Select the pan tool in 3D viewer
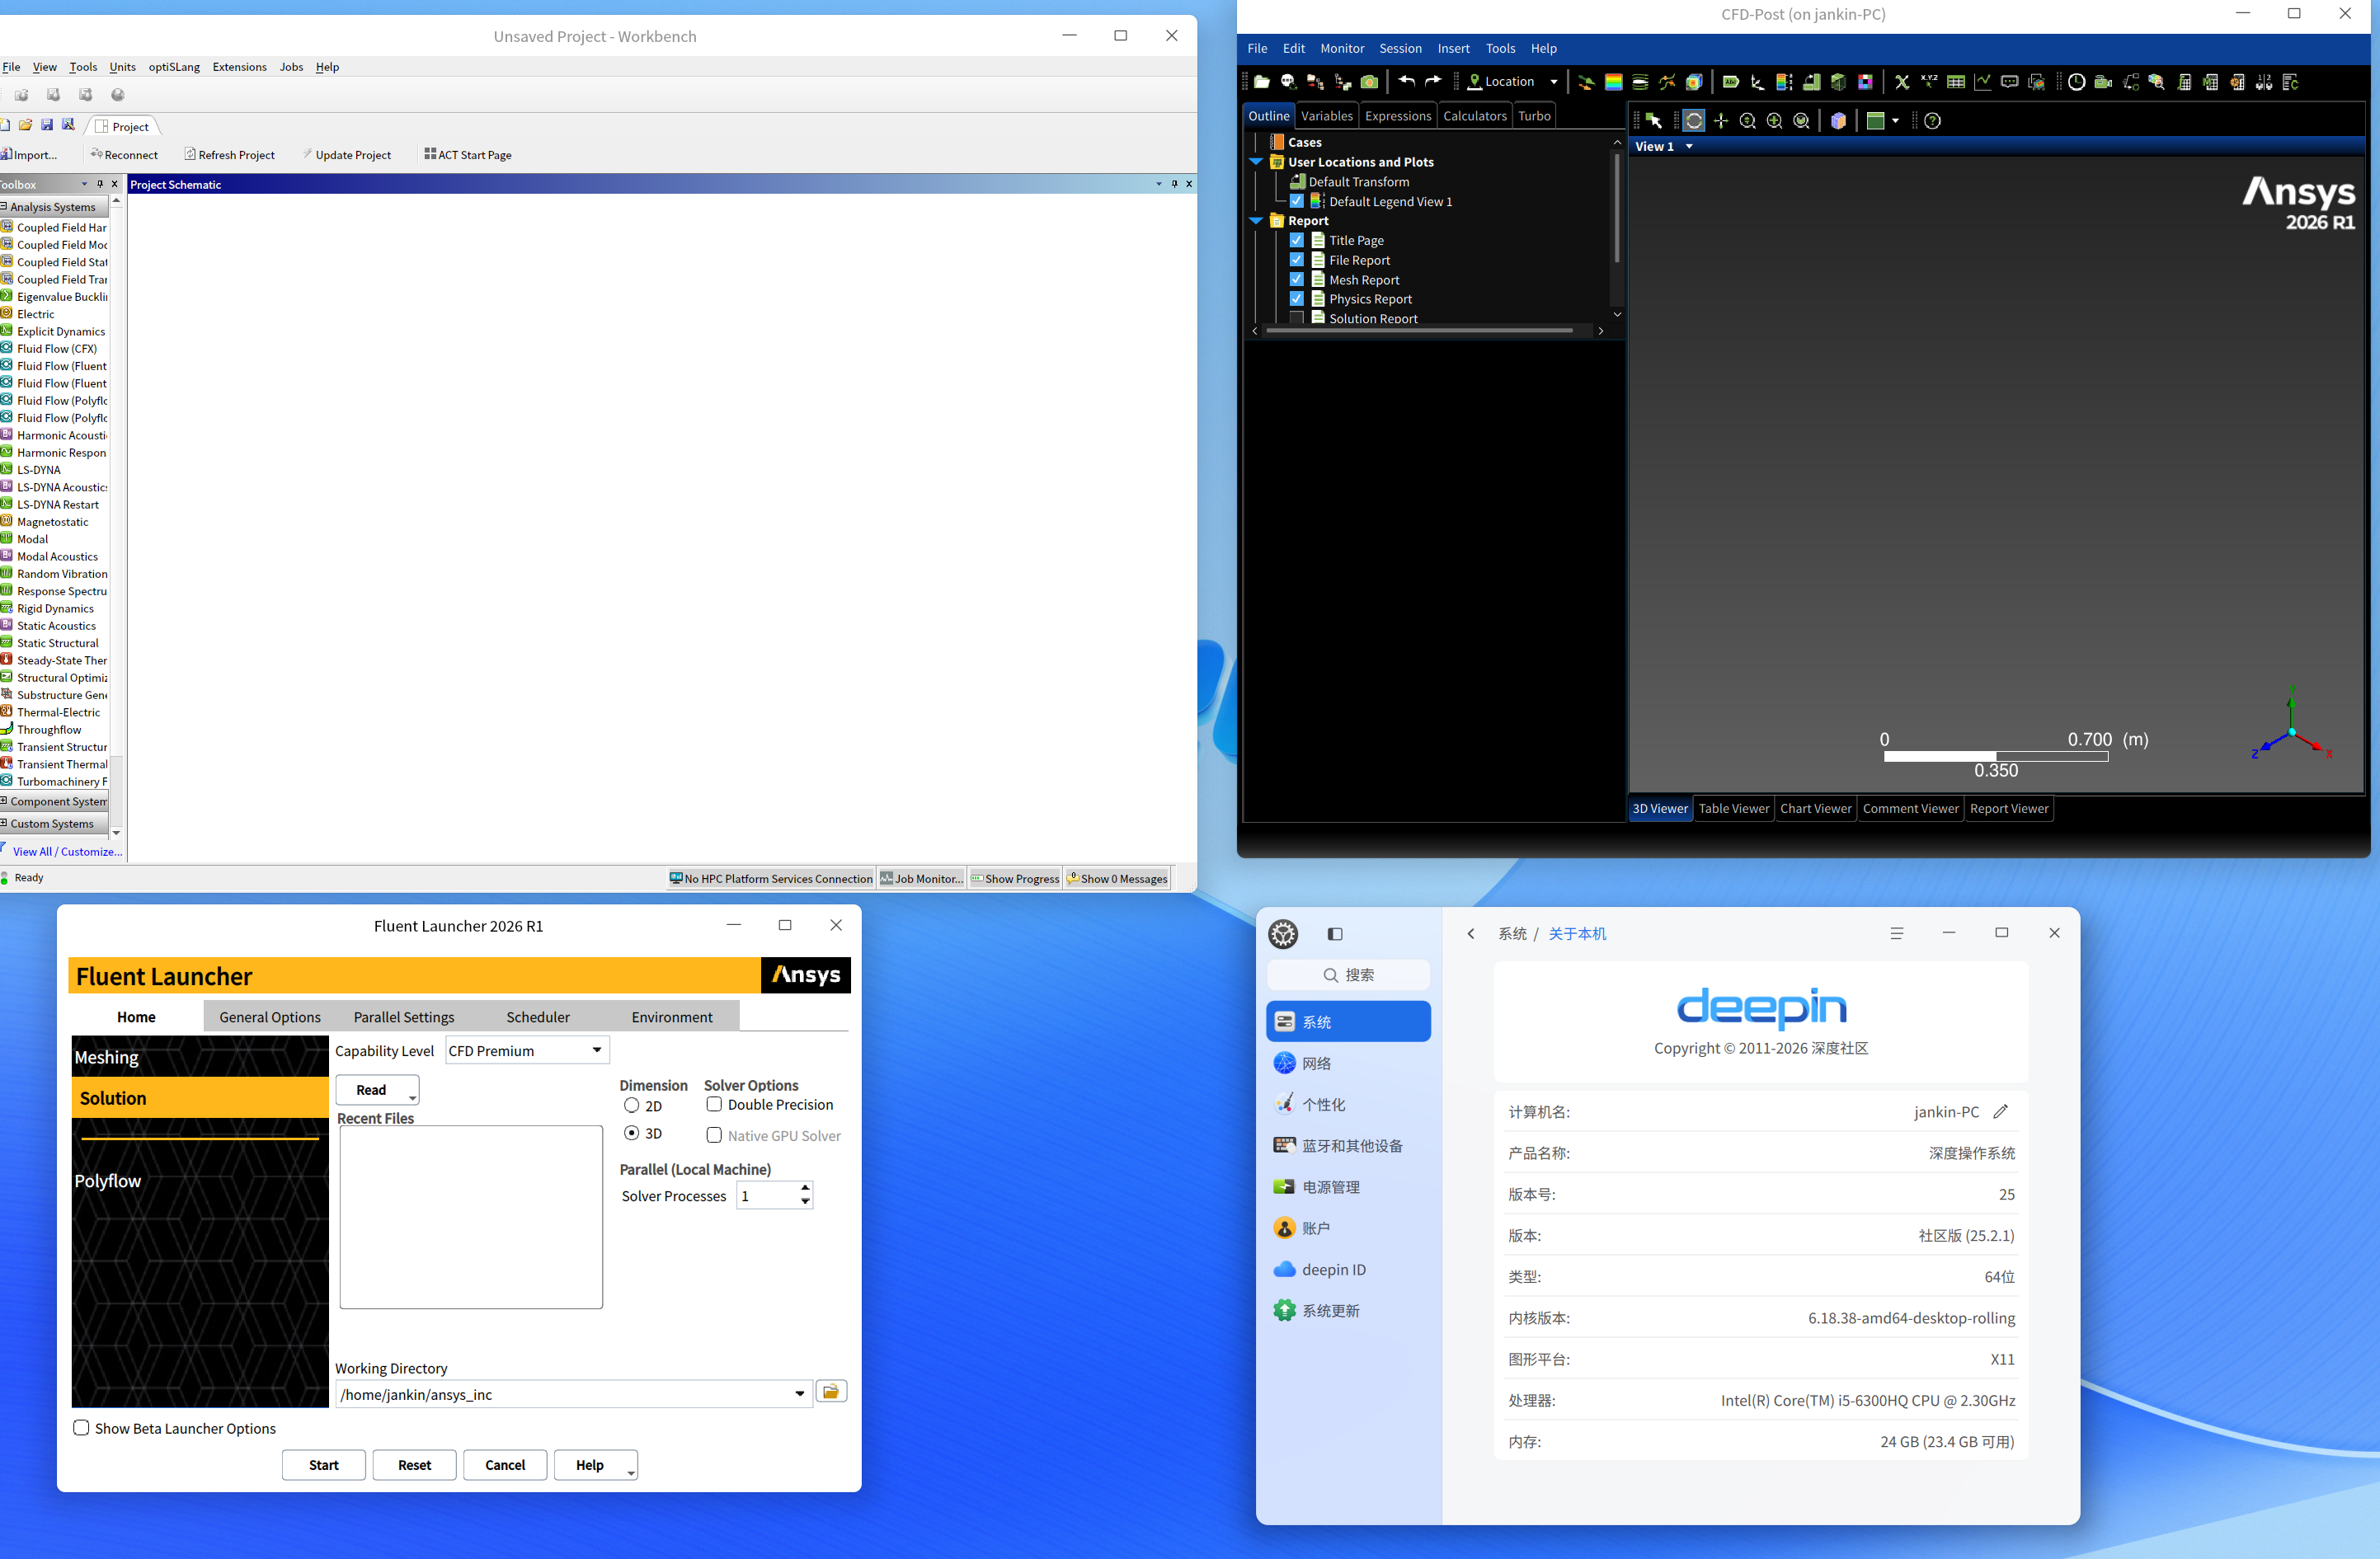 click(1720, 120)
